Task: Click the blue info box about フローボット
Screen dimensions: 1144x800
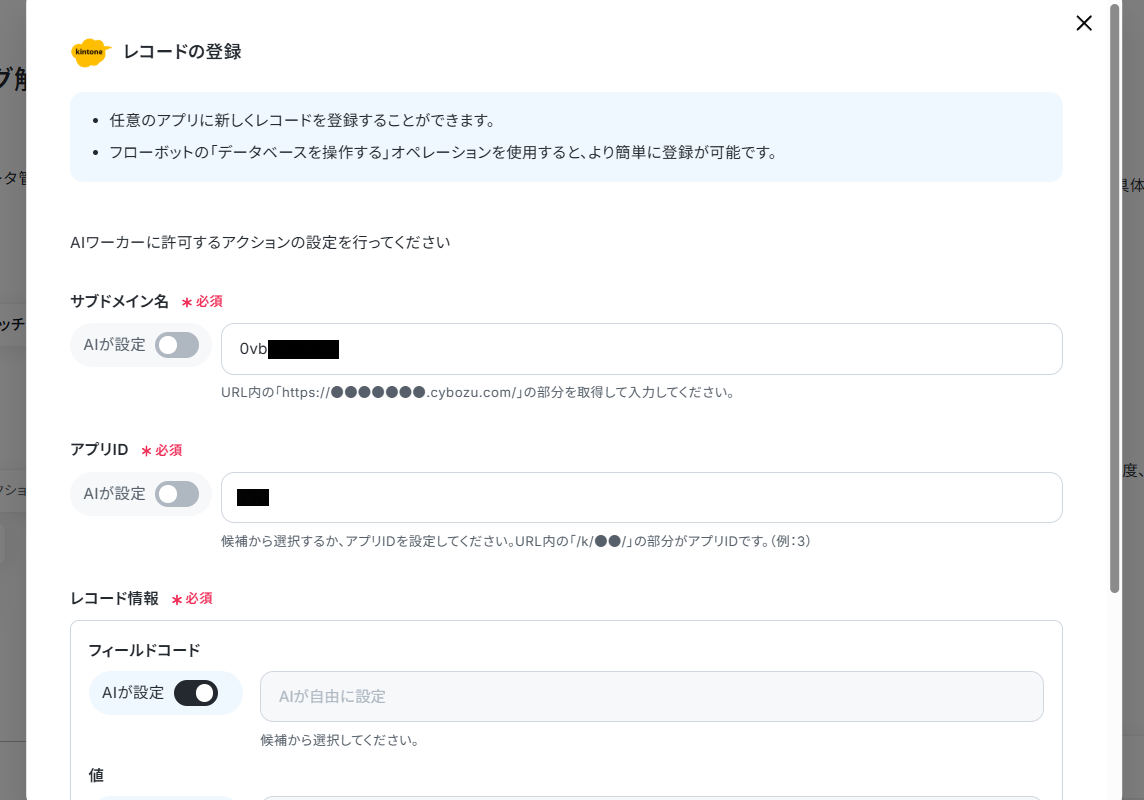Action: 566,137
